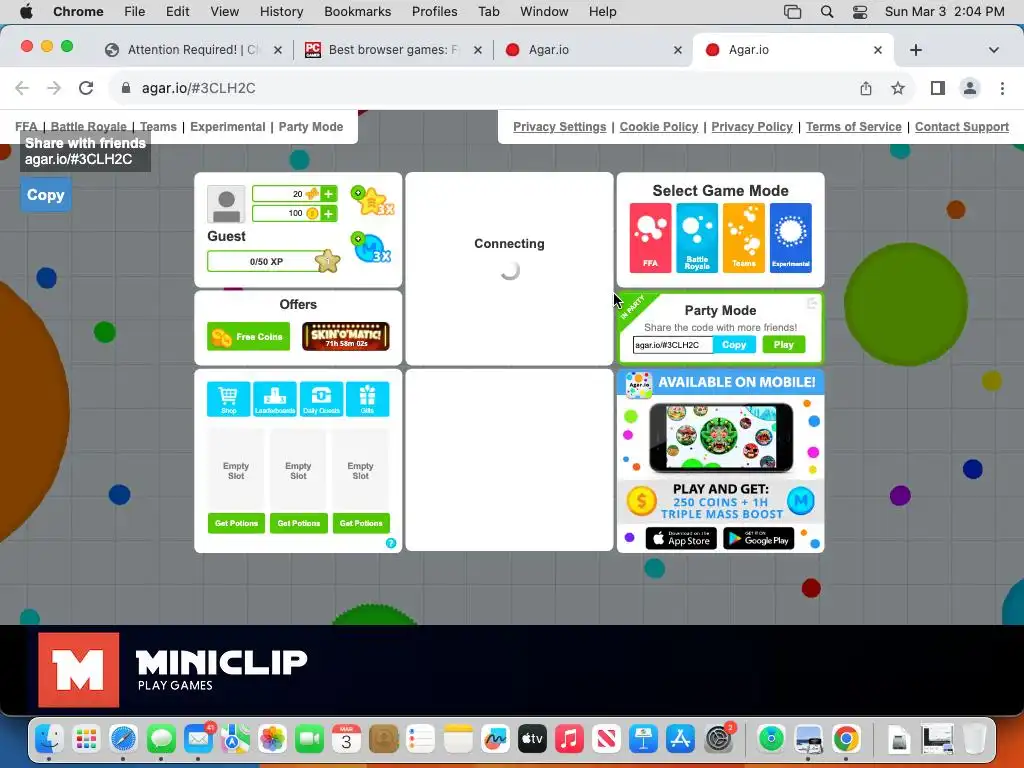The width and height of the screenshot is (1024, 768).
Task: Click the Chrome reload icon
Action: (86, 88)
